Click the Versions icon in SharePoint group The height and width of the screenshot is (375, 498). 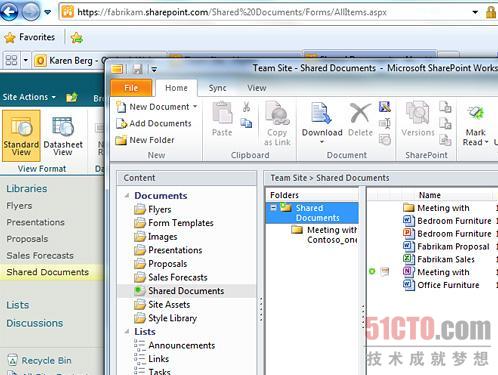[417, 113]
